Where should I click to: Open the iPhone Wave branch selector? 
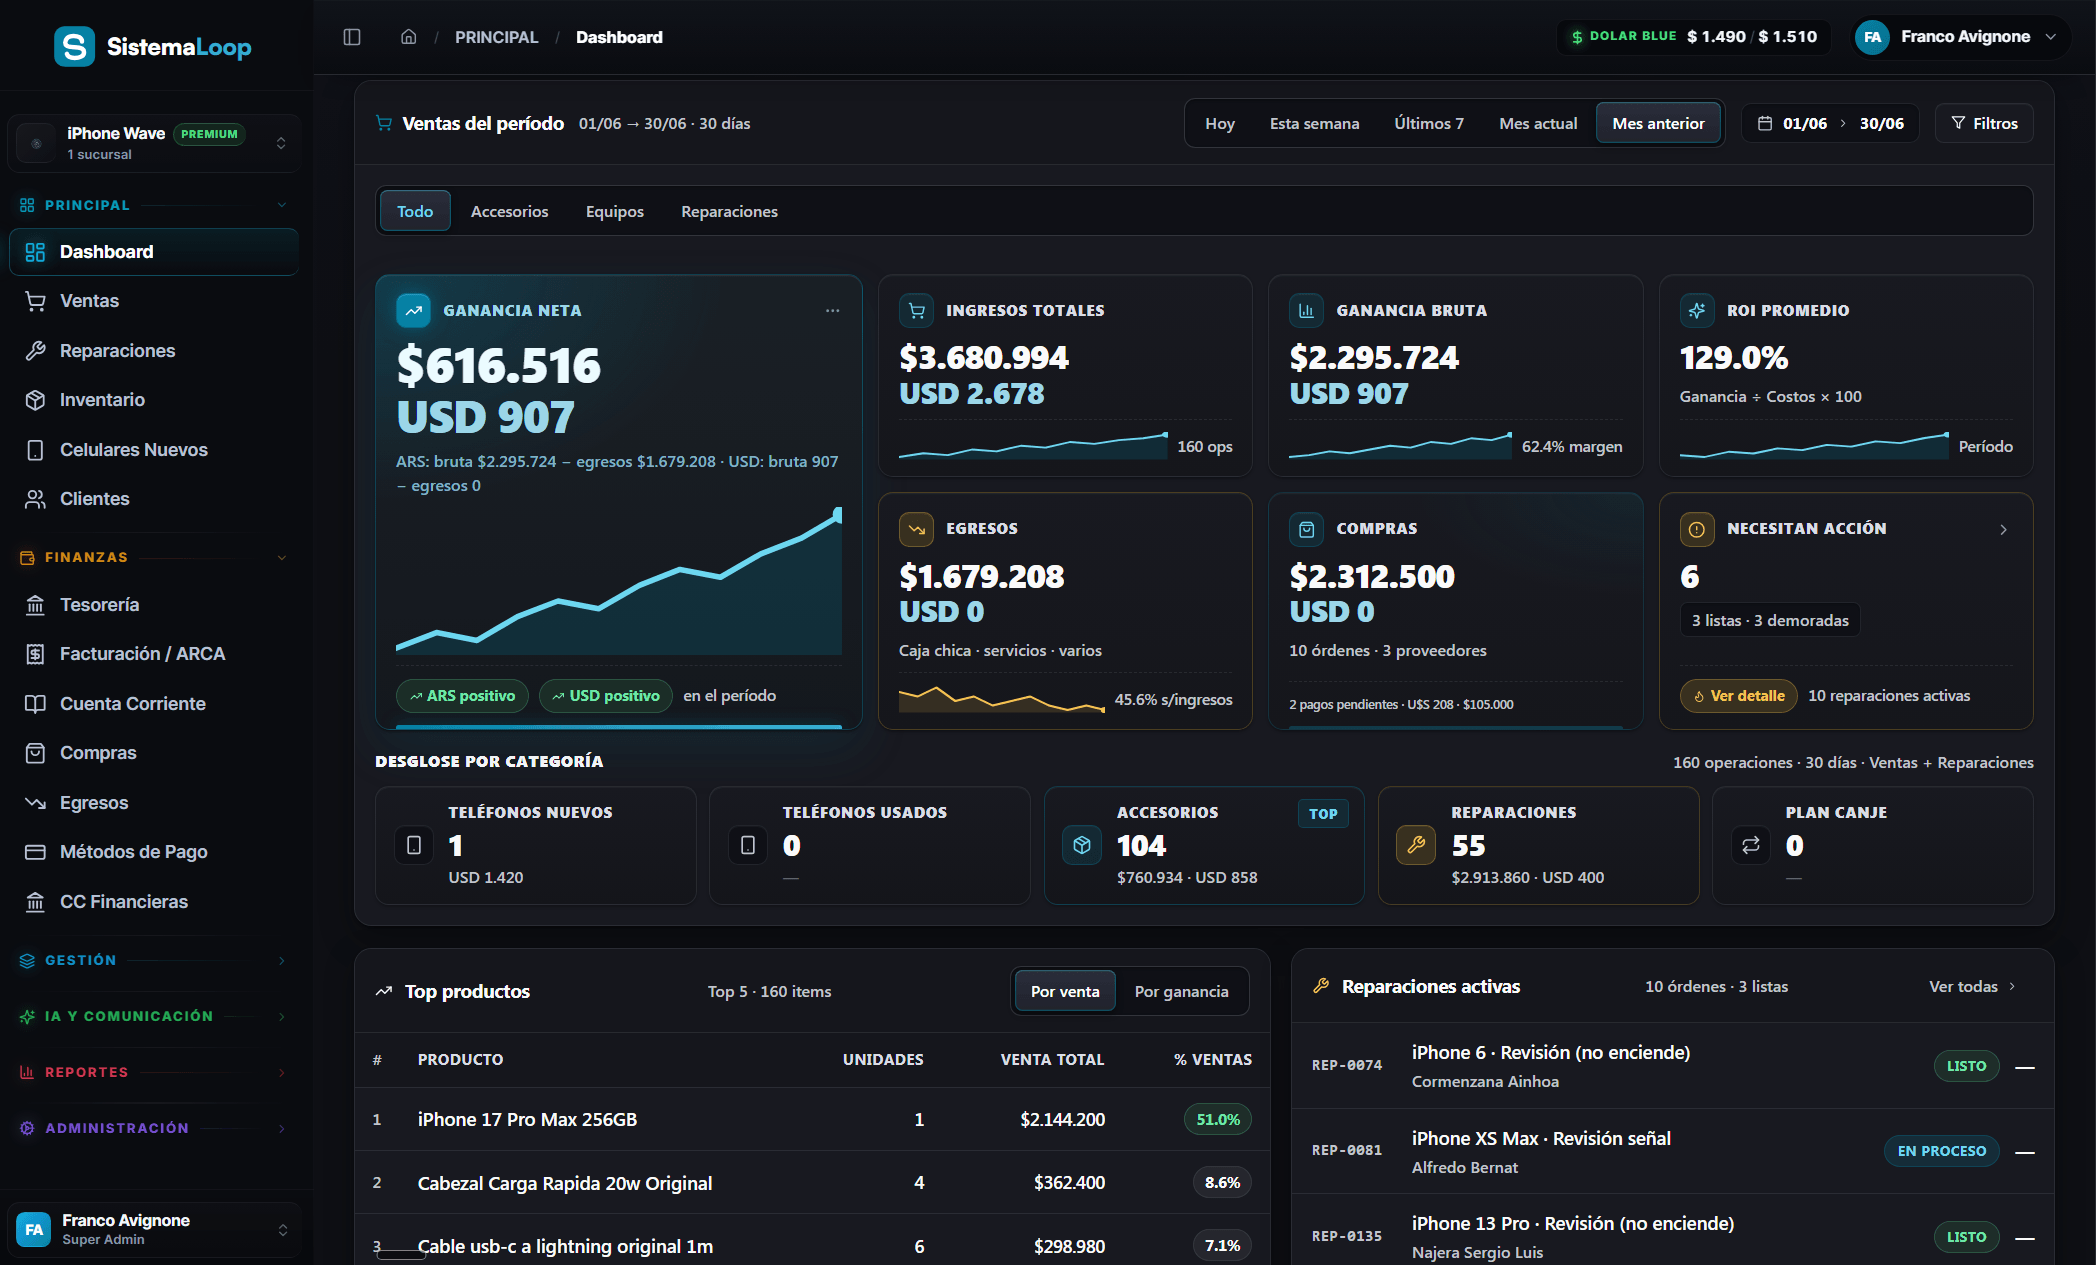[154, 143]
